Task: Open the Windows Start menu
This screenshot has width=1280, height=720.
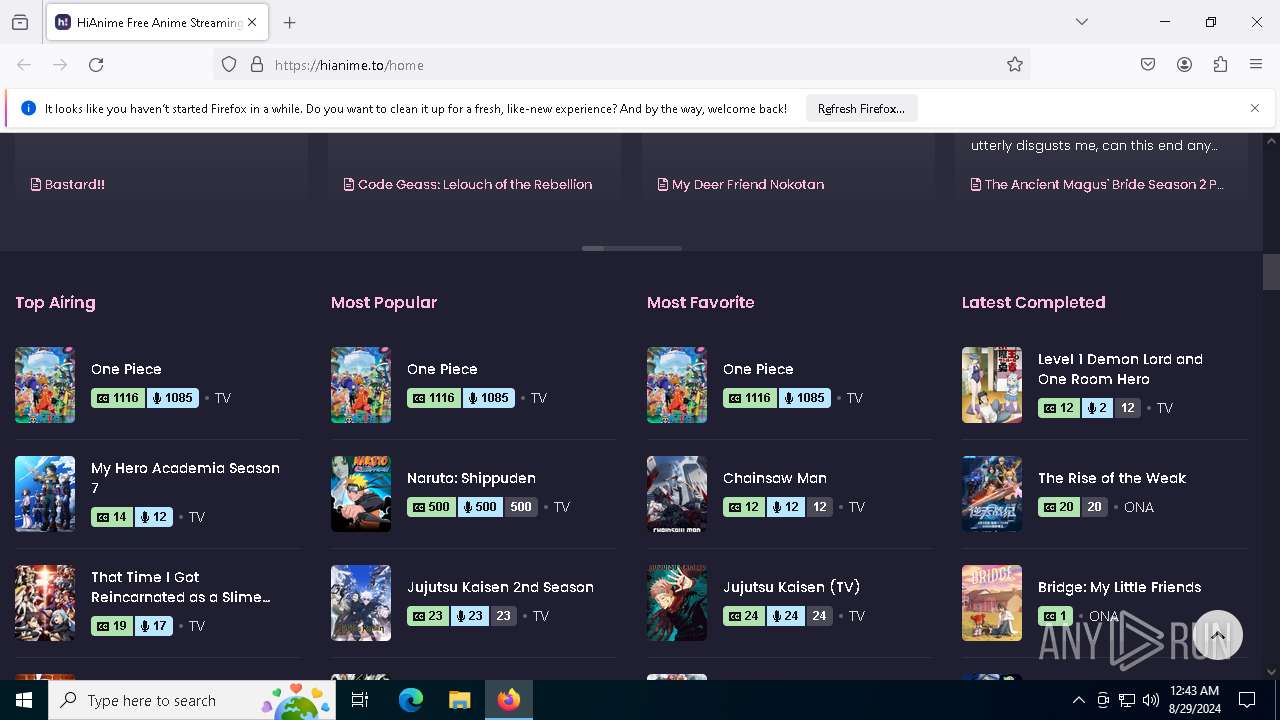Action: [24, 700]
